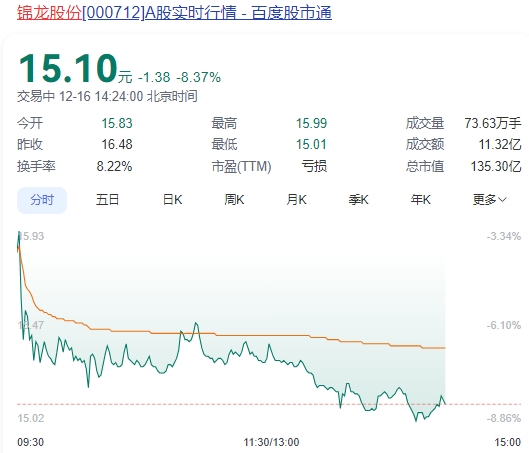Click the current price 15.10

68,69
